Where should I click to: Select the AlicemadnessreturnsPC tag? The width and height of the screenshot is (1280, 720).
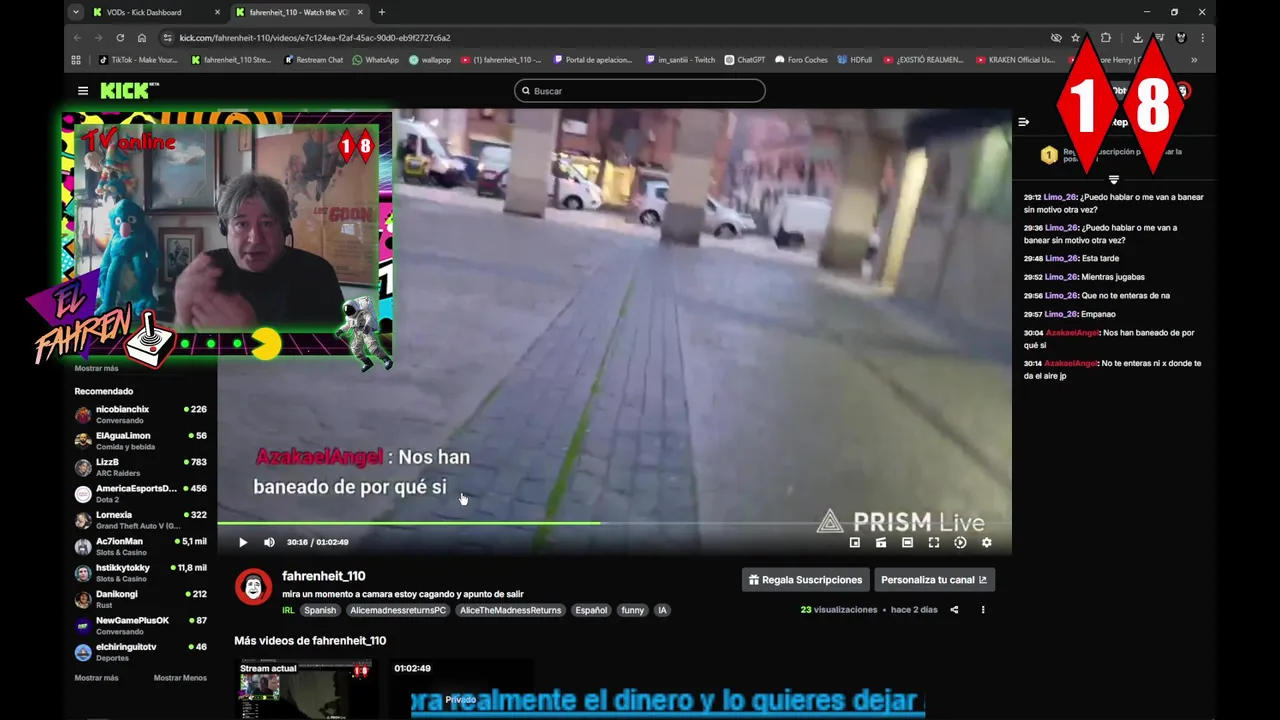(398, 610)
